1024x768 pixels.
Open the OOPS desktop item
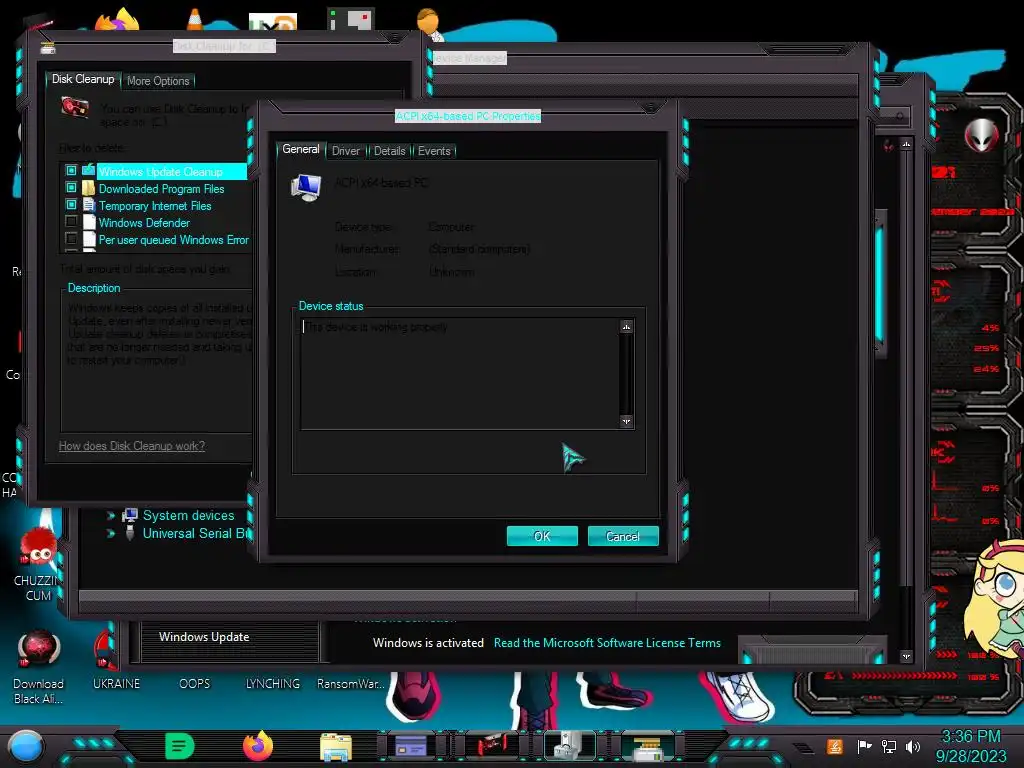click(195, 683)
